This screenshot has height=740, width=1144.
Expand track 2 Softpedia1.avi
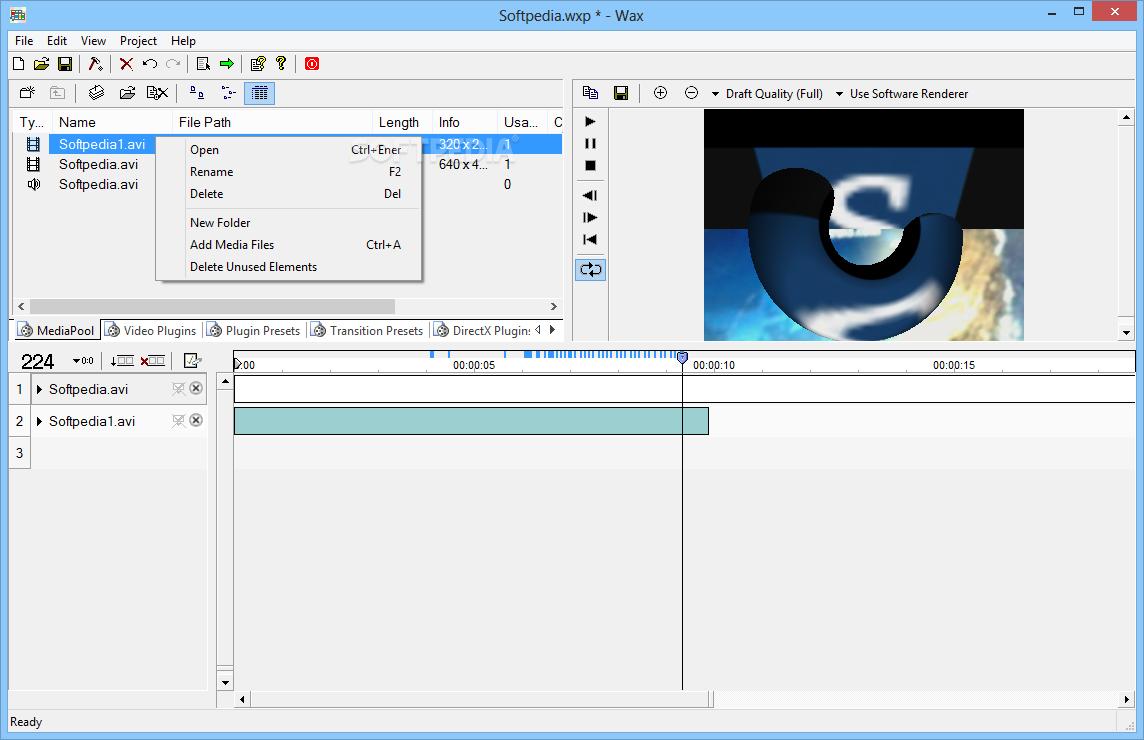pos(39,421)
